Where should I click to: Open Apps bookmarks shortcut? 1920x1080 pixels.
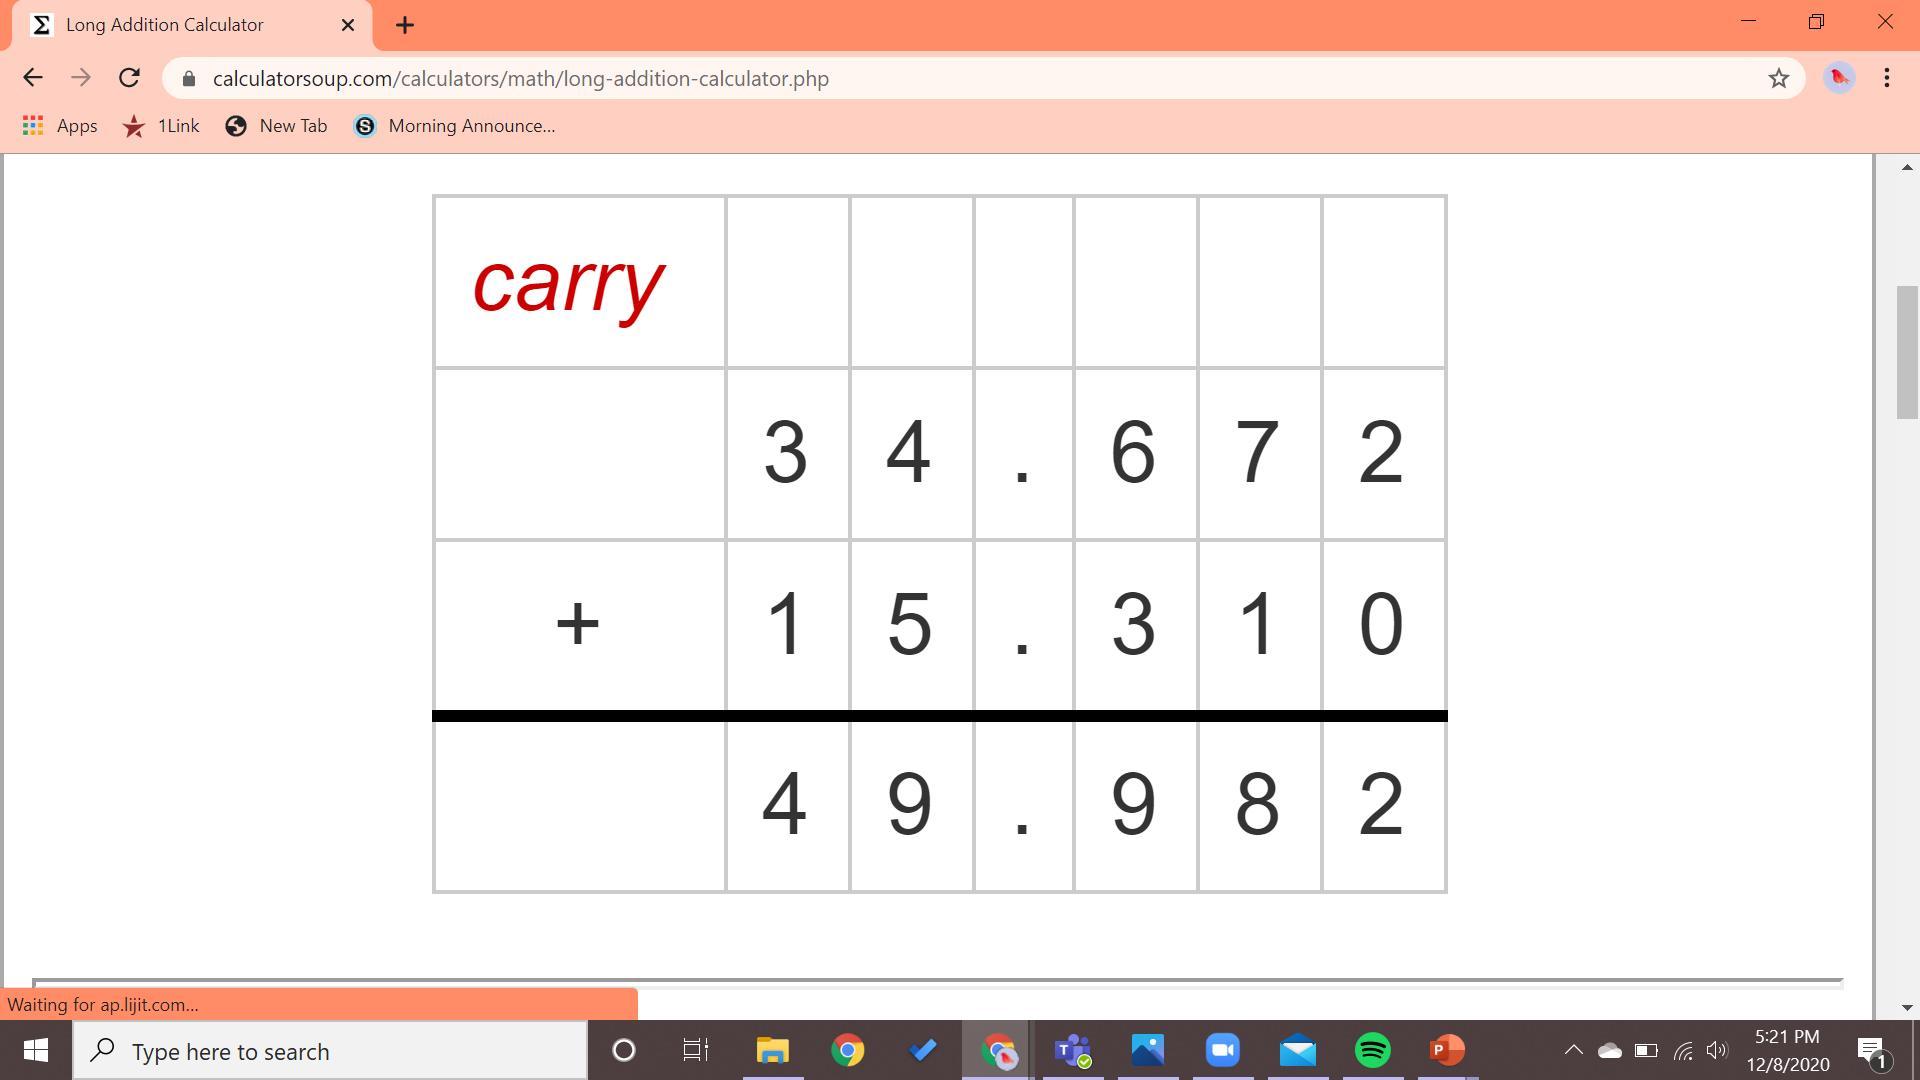pyautogui.click(x=60, y=126)
